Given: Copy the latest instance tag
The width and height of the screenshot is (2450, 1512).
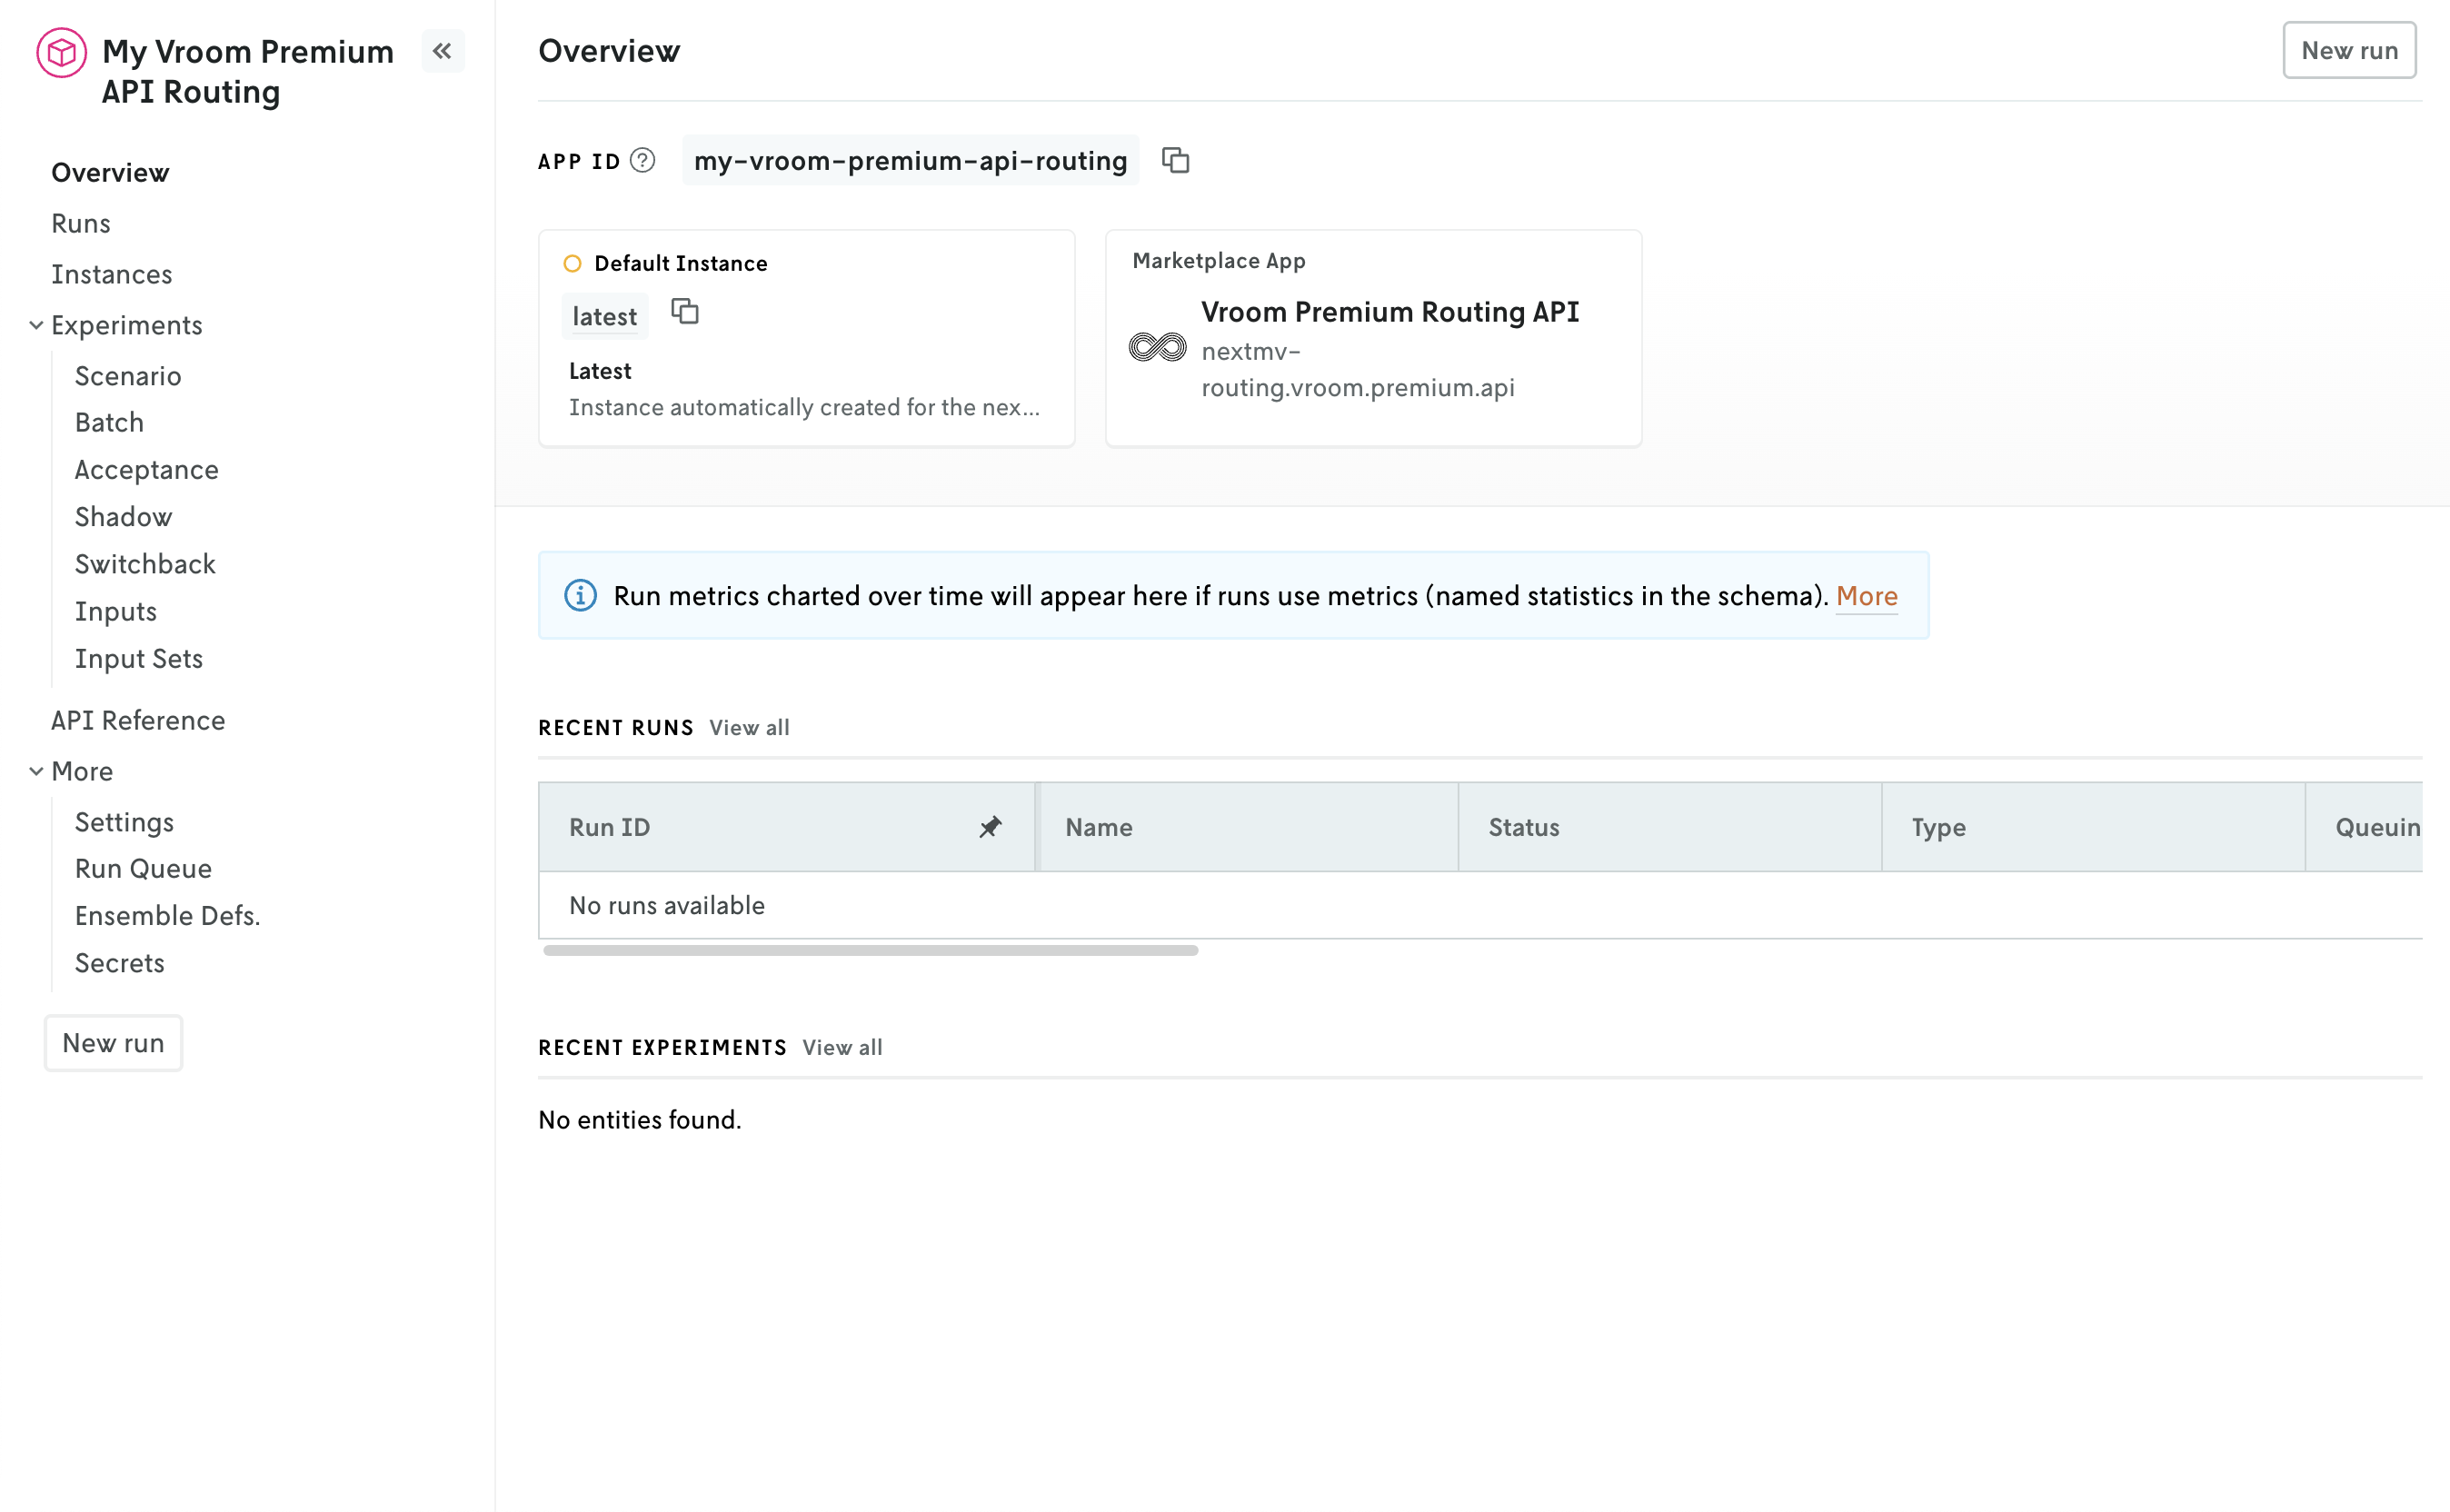Looking at the screenshot, I should [x=685, y=312].
